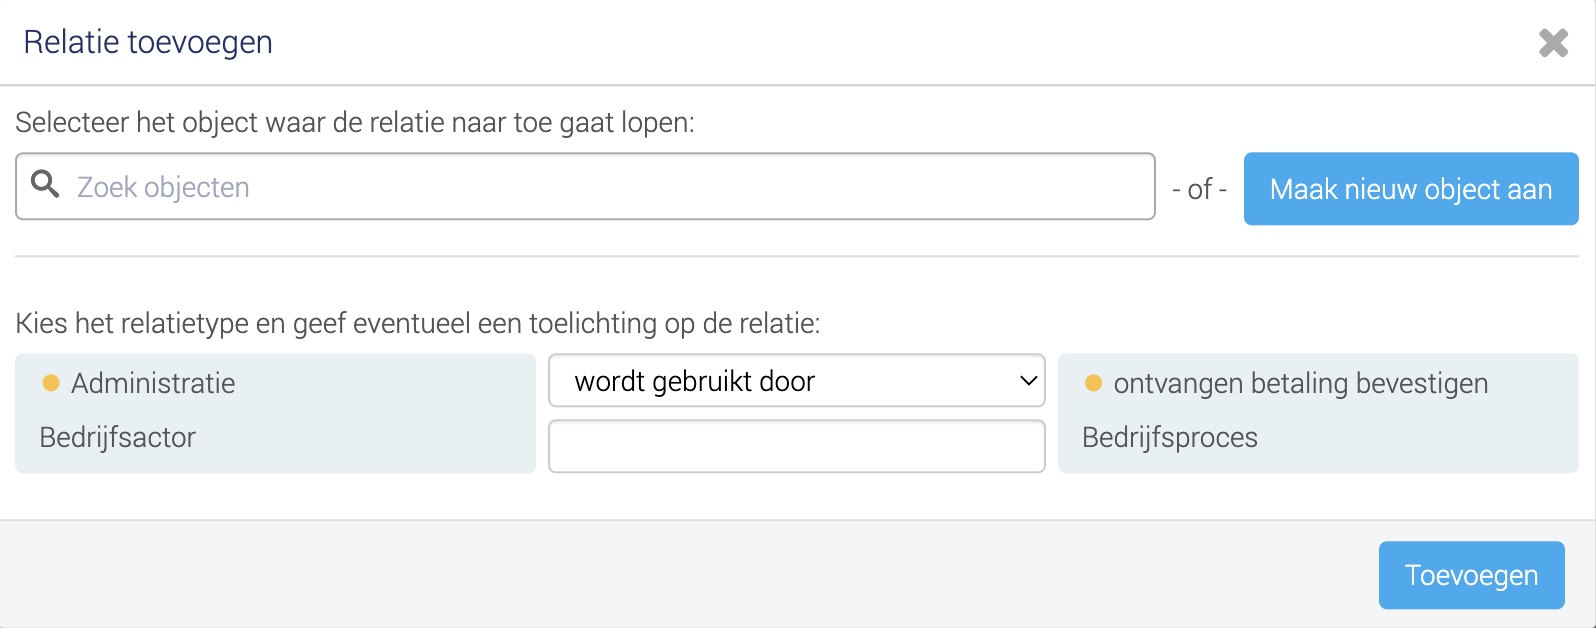Click the Bedrijfsproces type label
The image size is (1596, 628).
[1170, 437]
